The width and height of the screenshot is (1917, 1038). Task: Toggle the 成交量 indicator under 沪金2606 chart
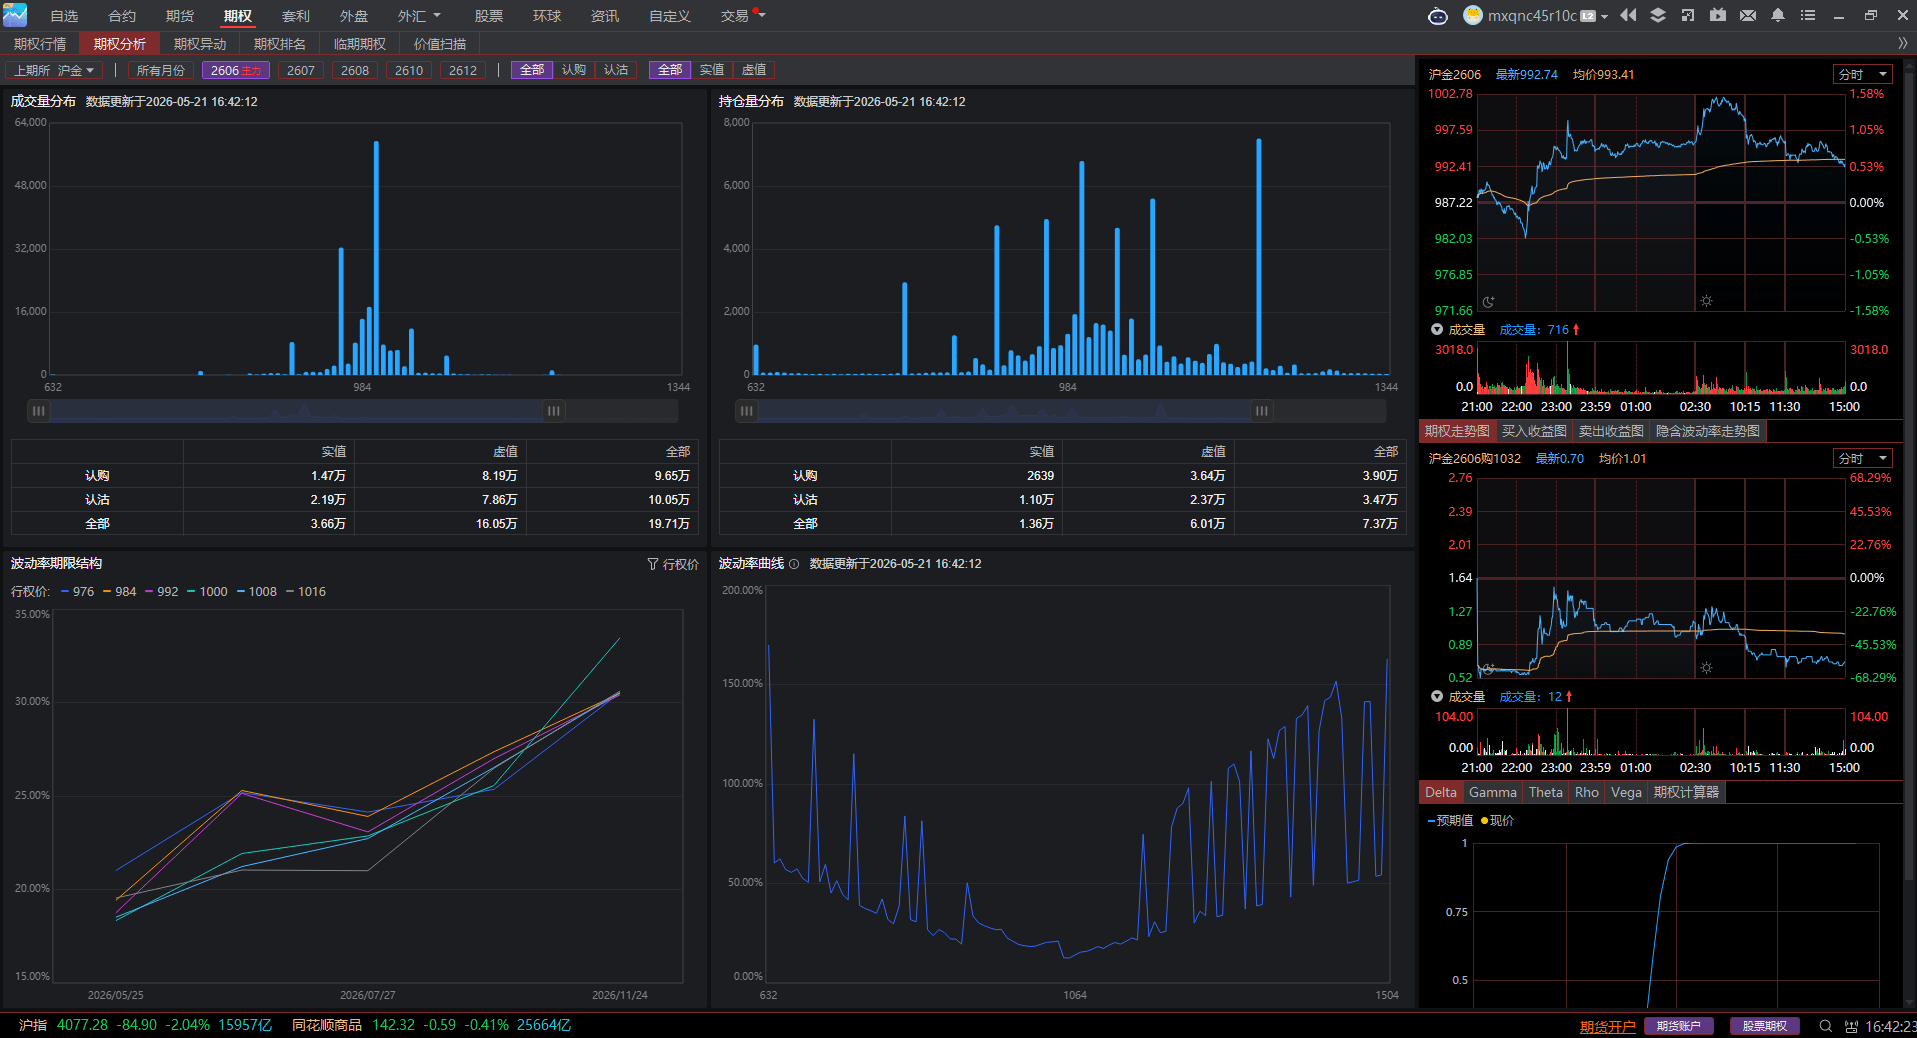click(1458, 330)
